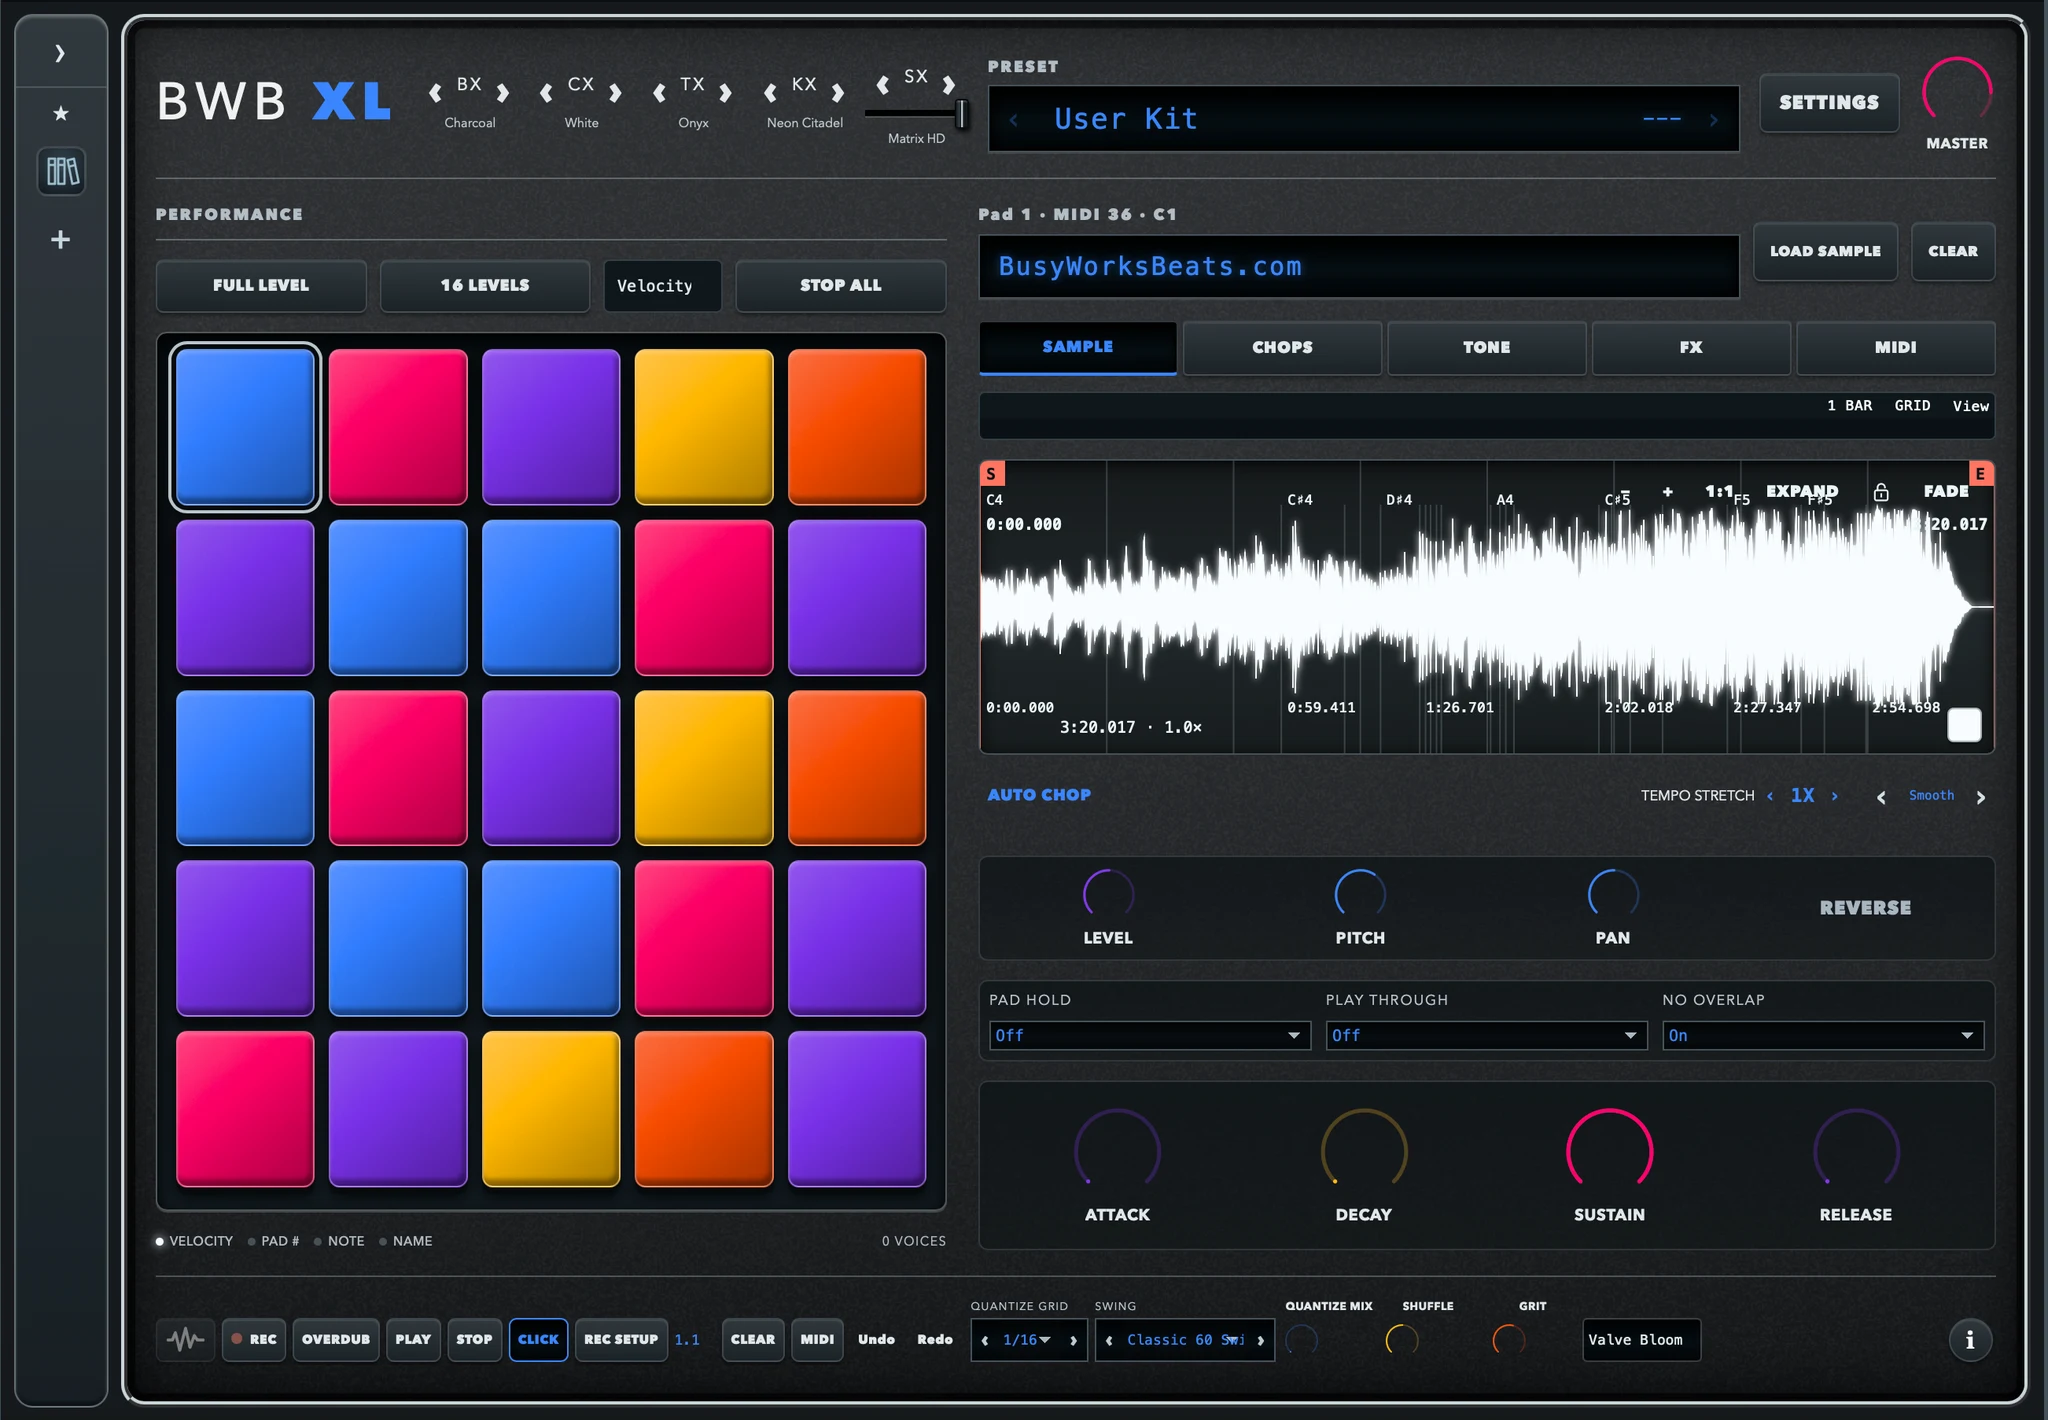Click previous arrow for KX Neon Citadel
The width and height of the screenshot is (2048, 1420).
tap(770, 93)
